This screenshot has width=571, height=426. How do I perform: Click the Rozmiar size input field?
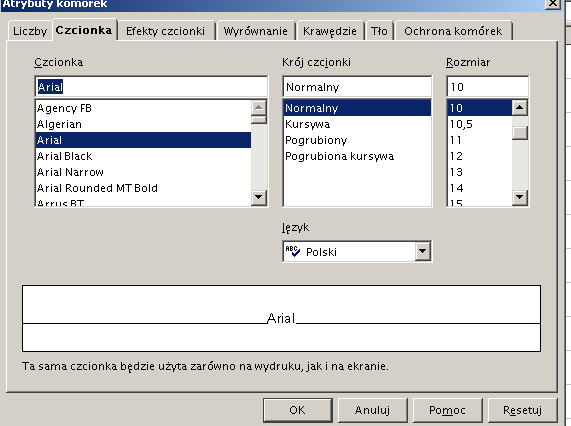(488, 87)
